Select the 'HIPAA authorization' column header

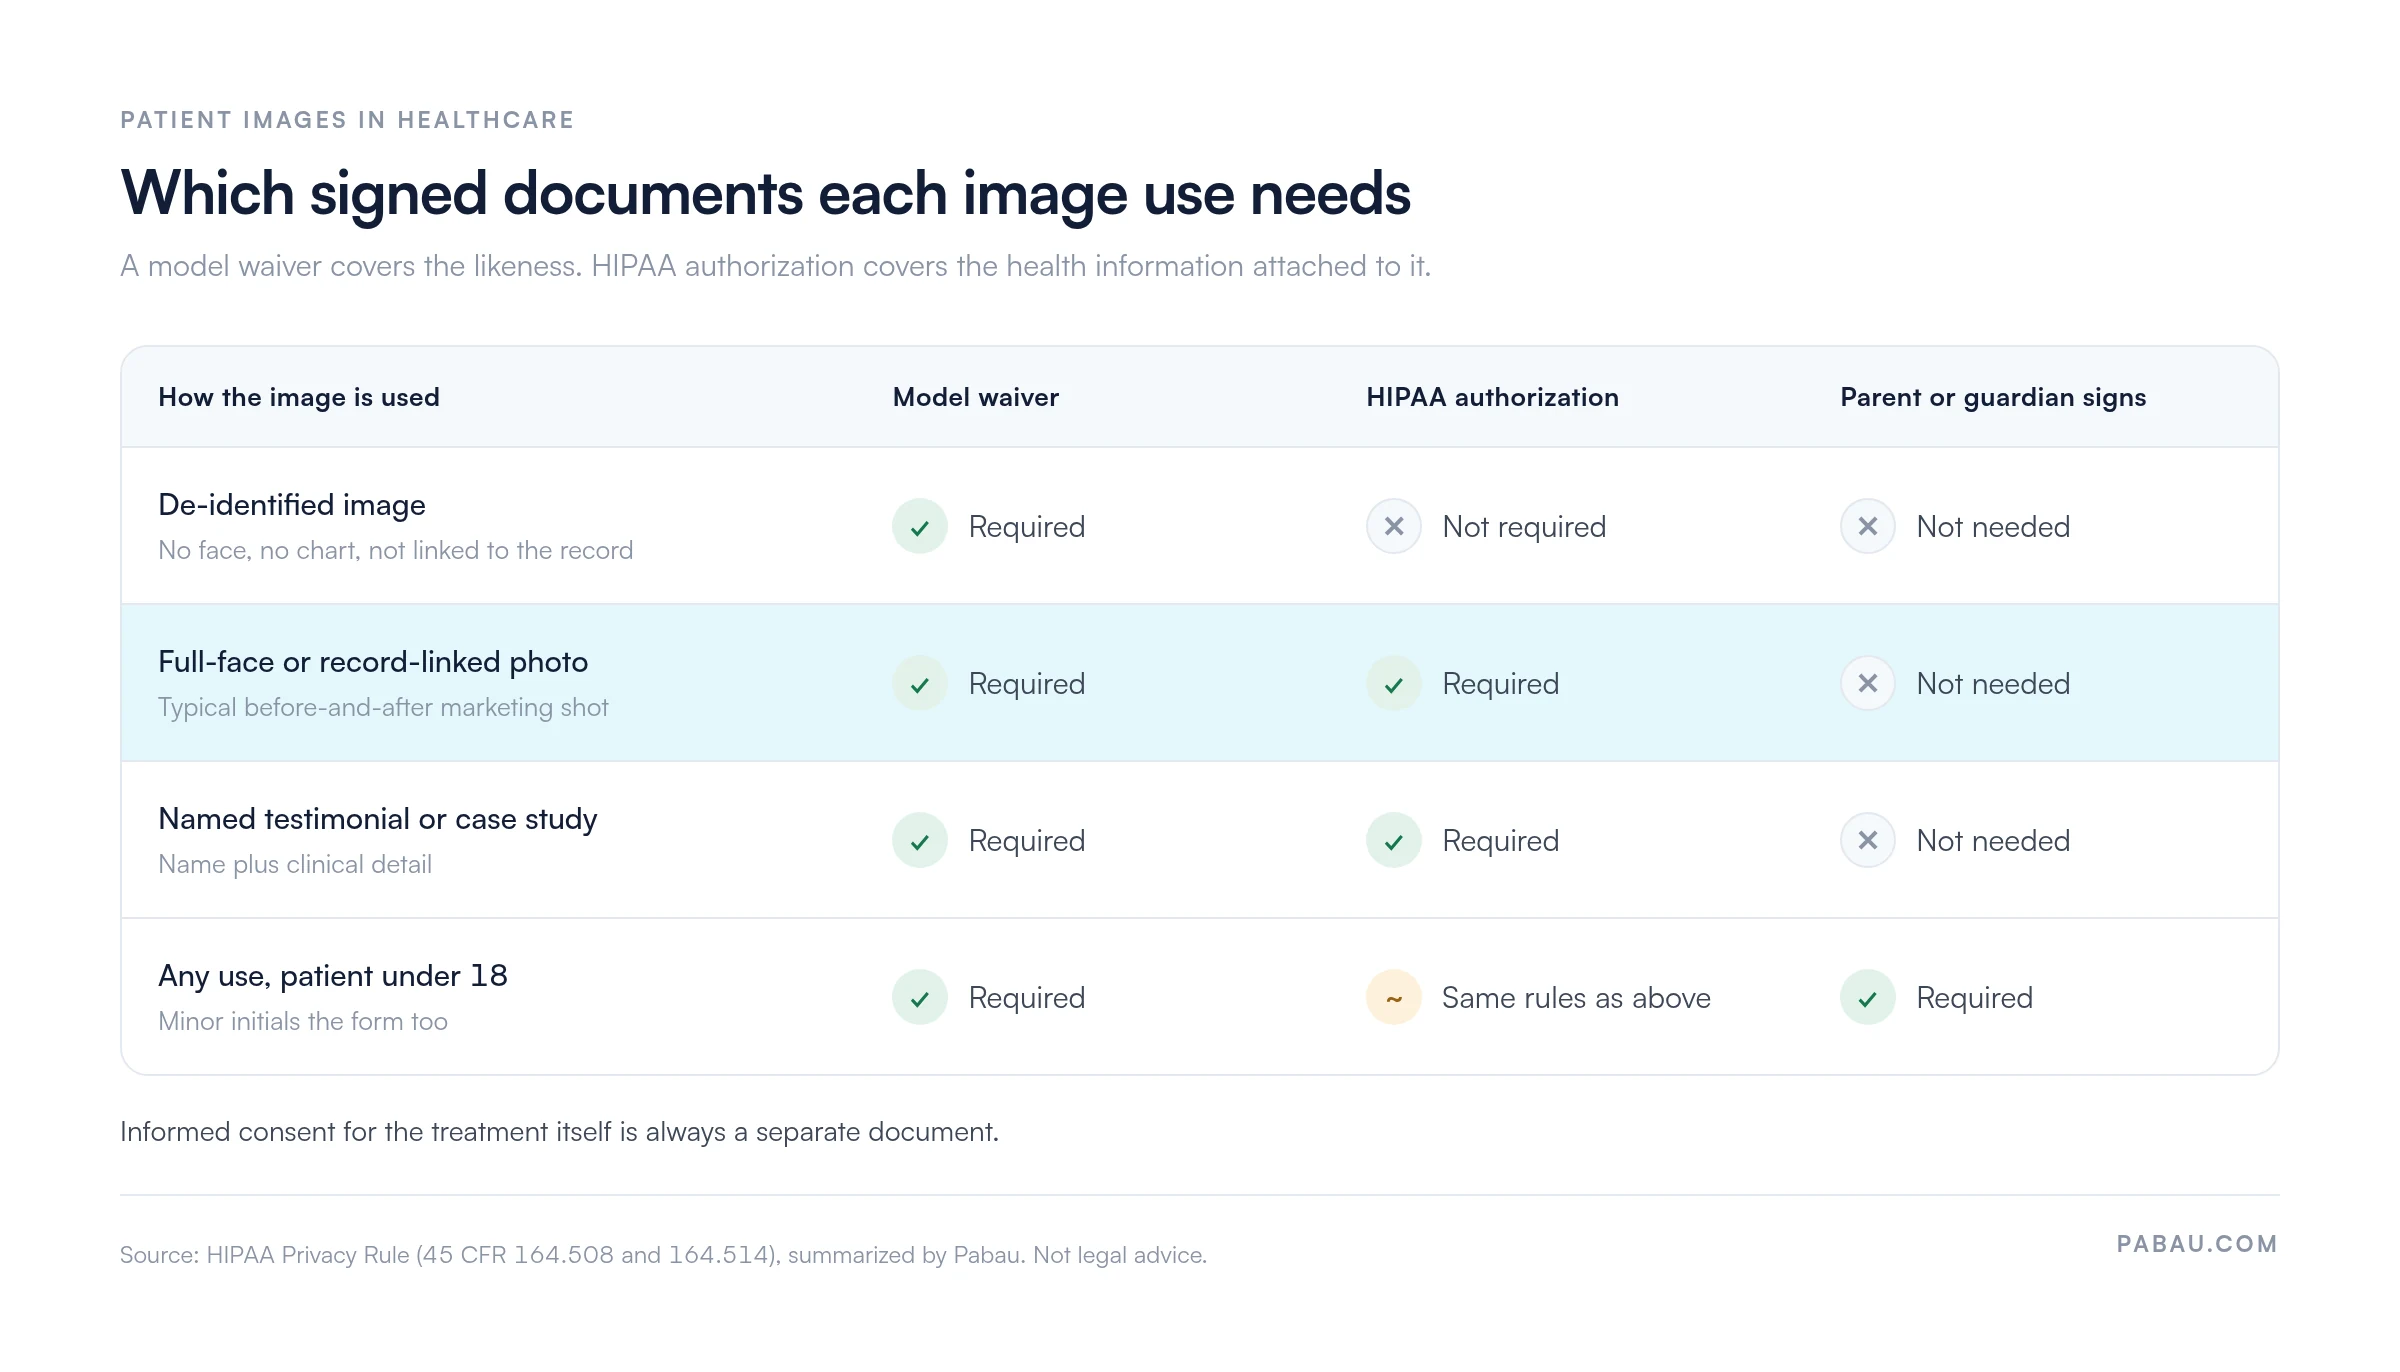[1492, 397]
